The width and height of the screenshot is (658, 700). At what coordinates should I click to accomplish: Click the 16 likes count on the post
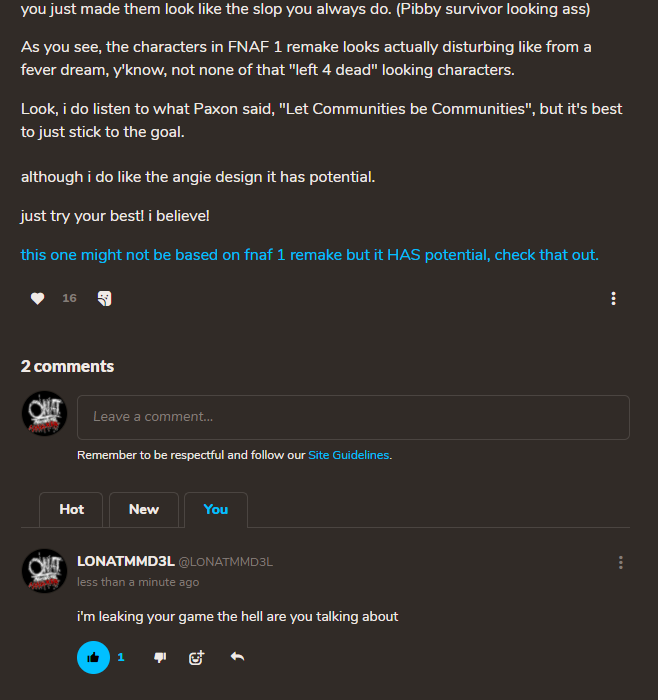coord(69,298)
